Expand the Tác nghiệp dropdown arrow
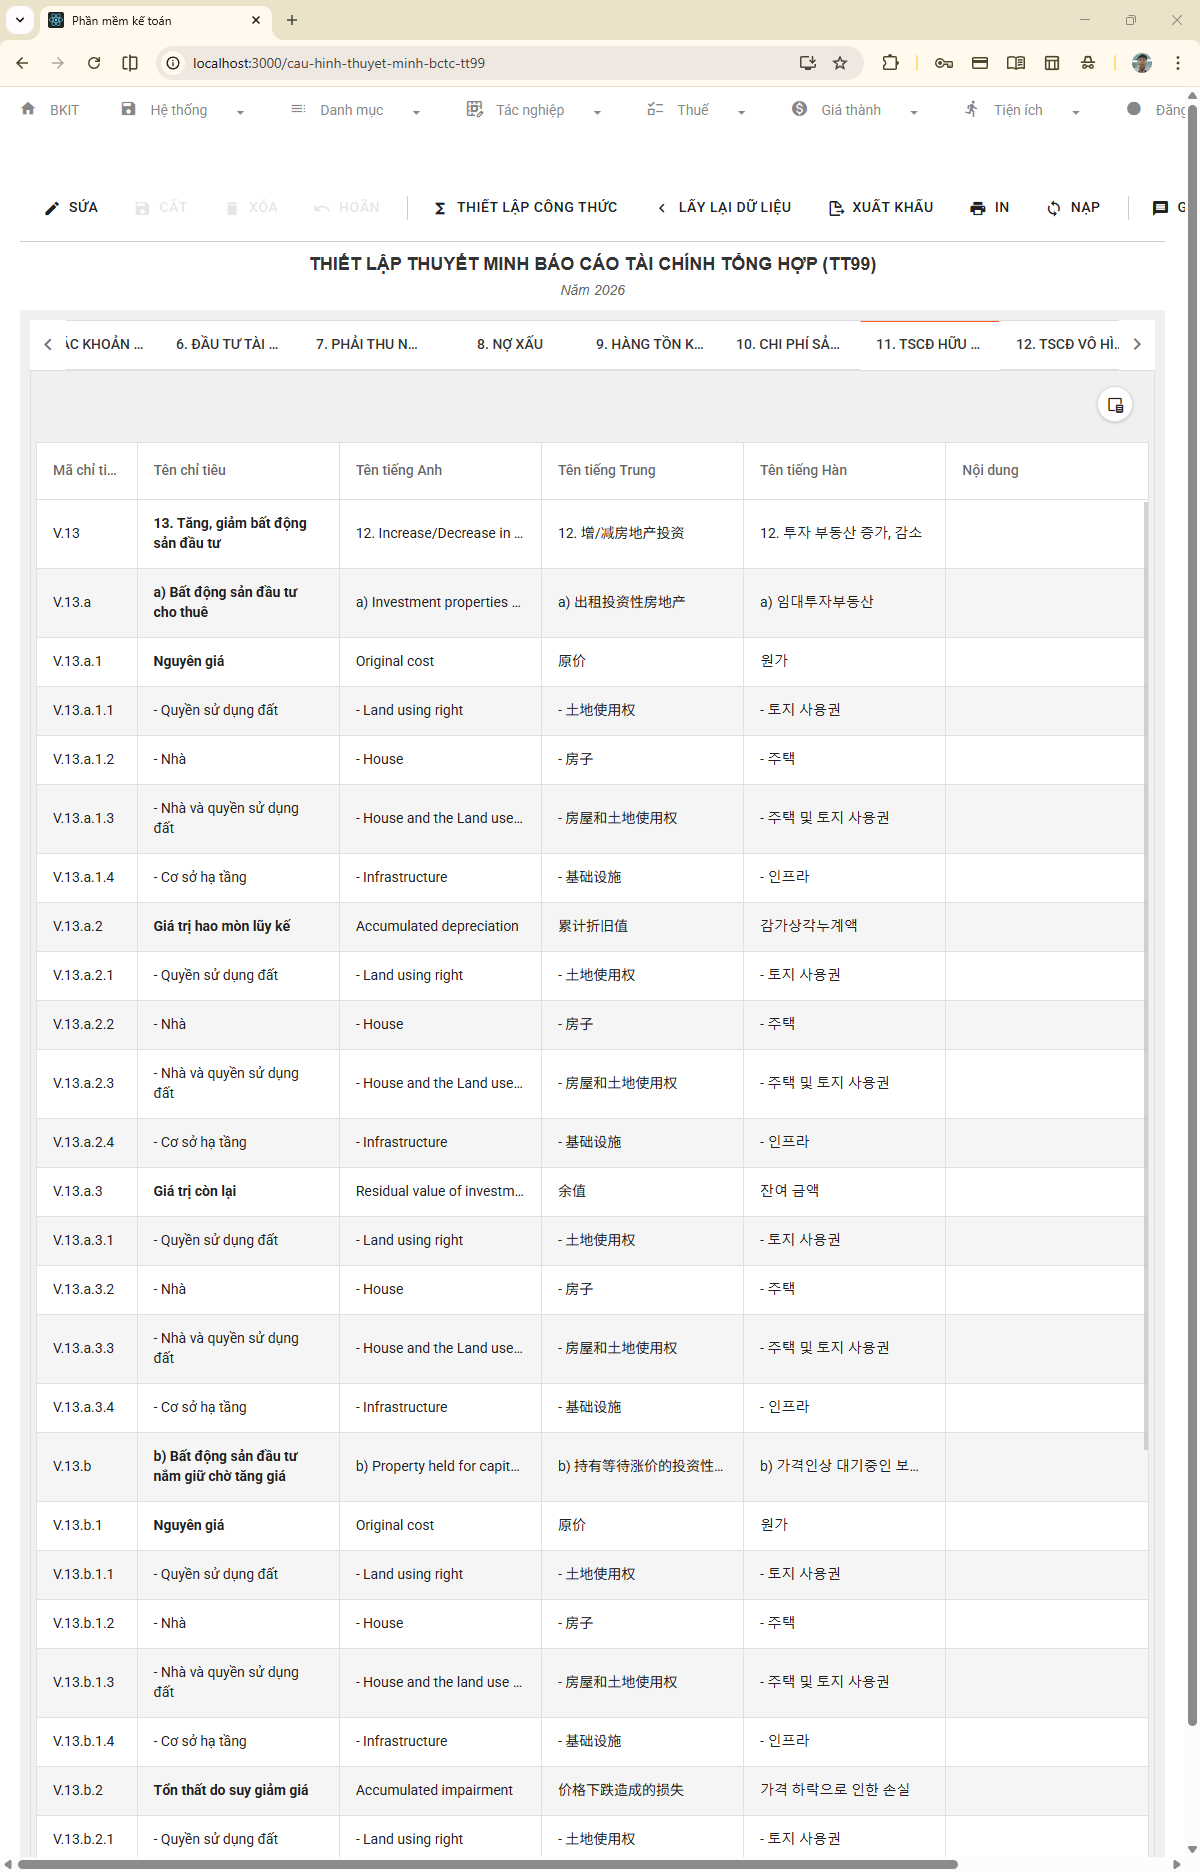This screenshot has width=1200, height=1872. coord(597,112)
